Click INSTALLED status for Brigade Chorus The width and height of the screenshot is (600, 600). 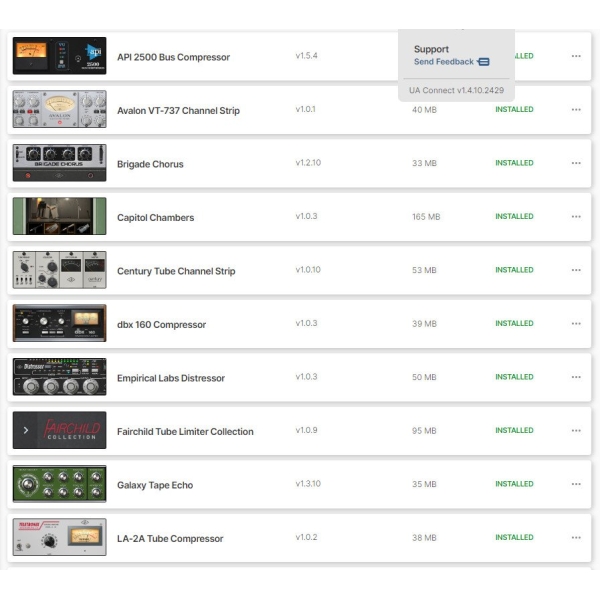pyautogui.click(x=514, y=163)
